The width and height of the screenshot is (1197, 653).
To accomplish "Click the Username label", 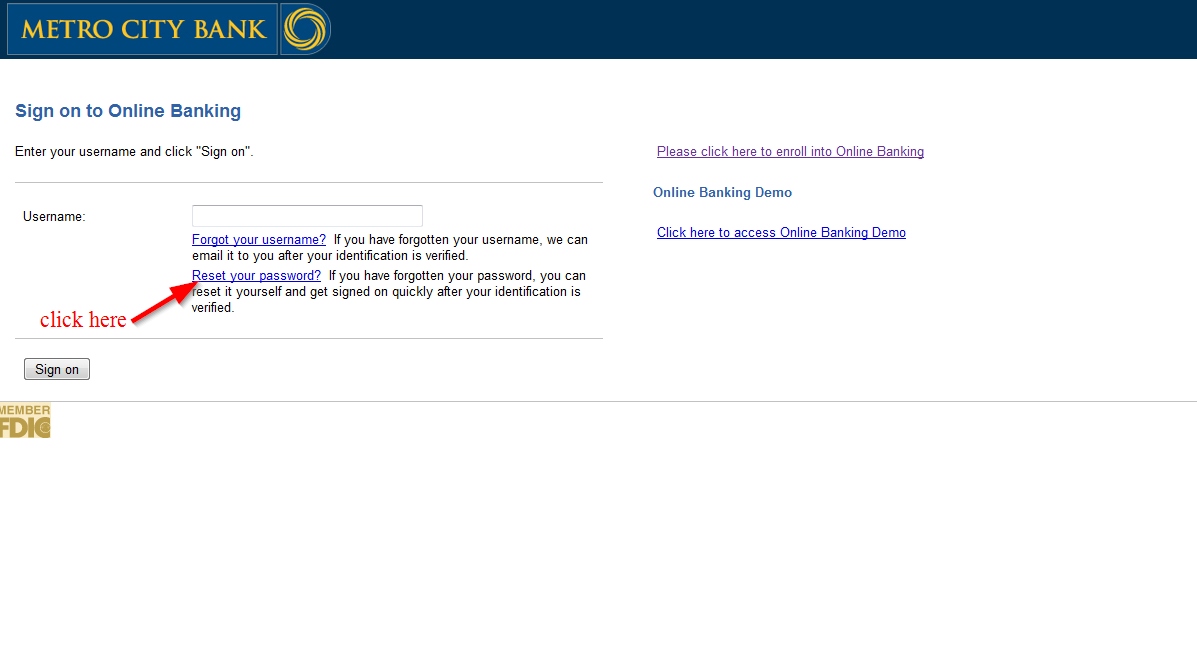I will 54,217.
